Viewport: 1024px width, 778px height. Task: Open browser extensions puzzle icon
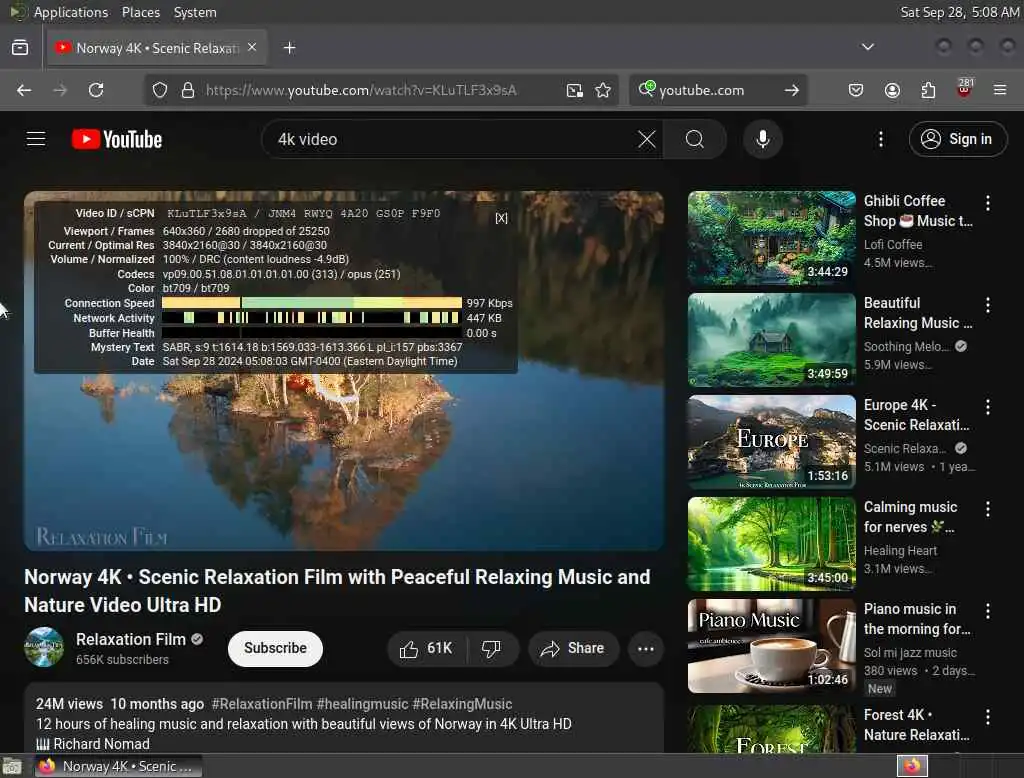[928, 90]
